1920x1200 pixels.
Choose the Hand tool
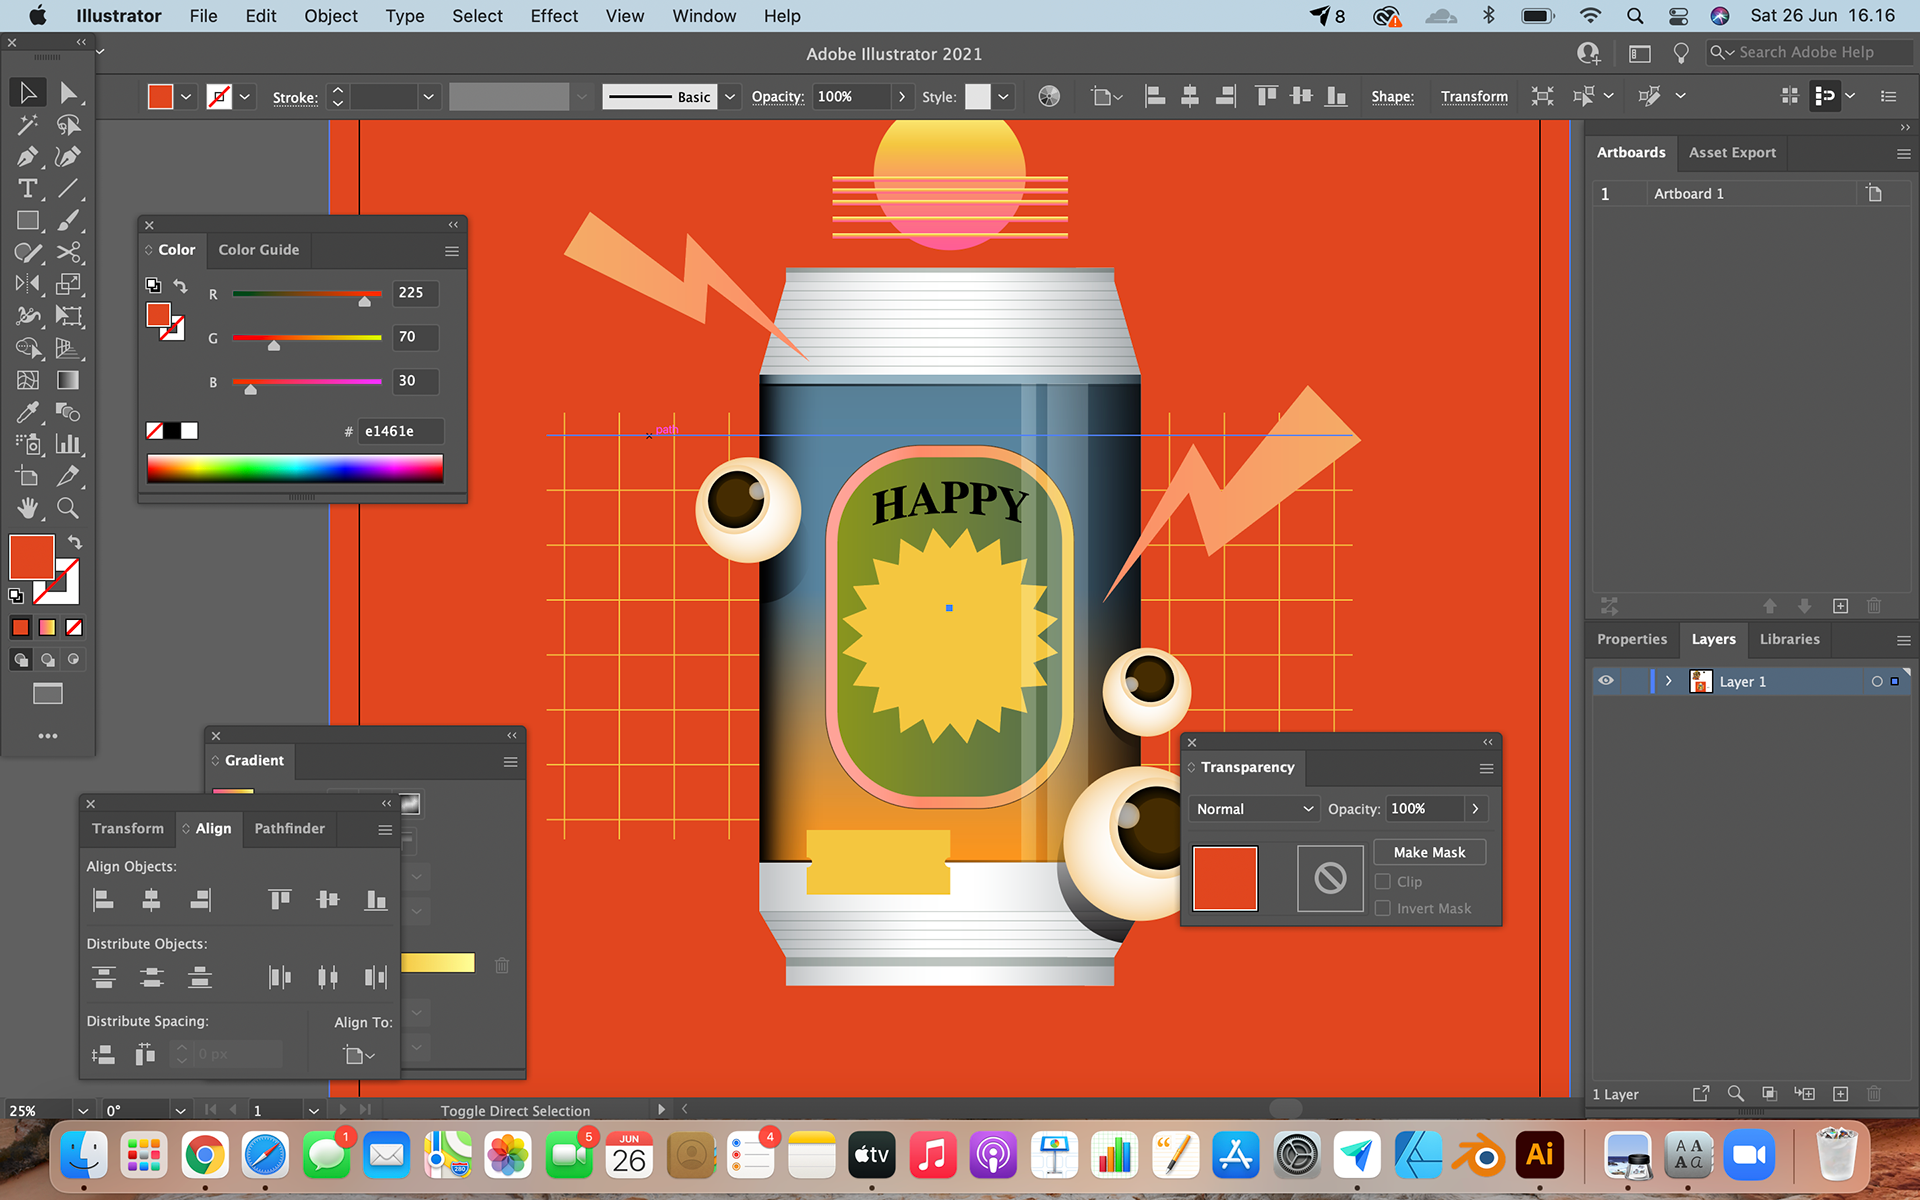pos(27,509)
